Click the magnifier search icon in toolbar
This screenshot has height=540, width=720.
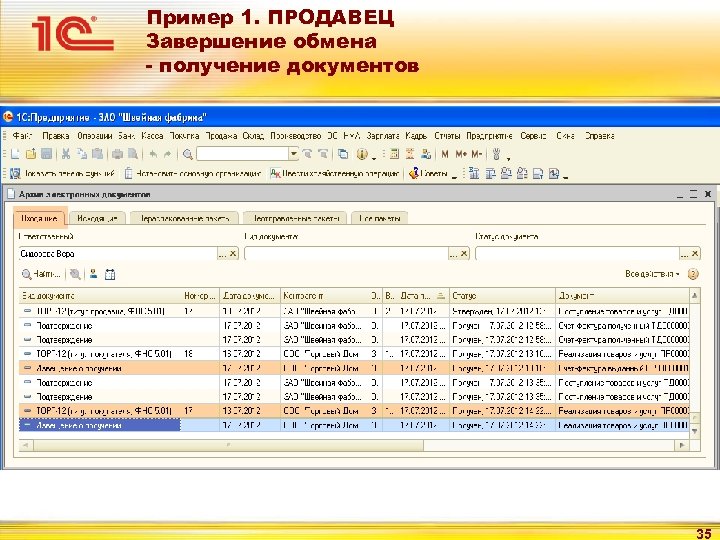187,154
